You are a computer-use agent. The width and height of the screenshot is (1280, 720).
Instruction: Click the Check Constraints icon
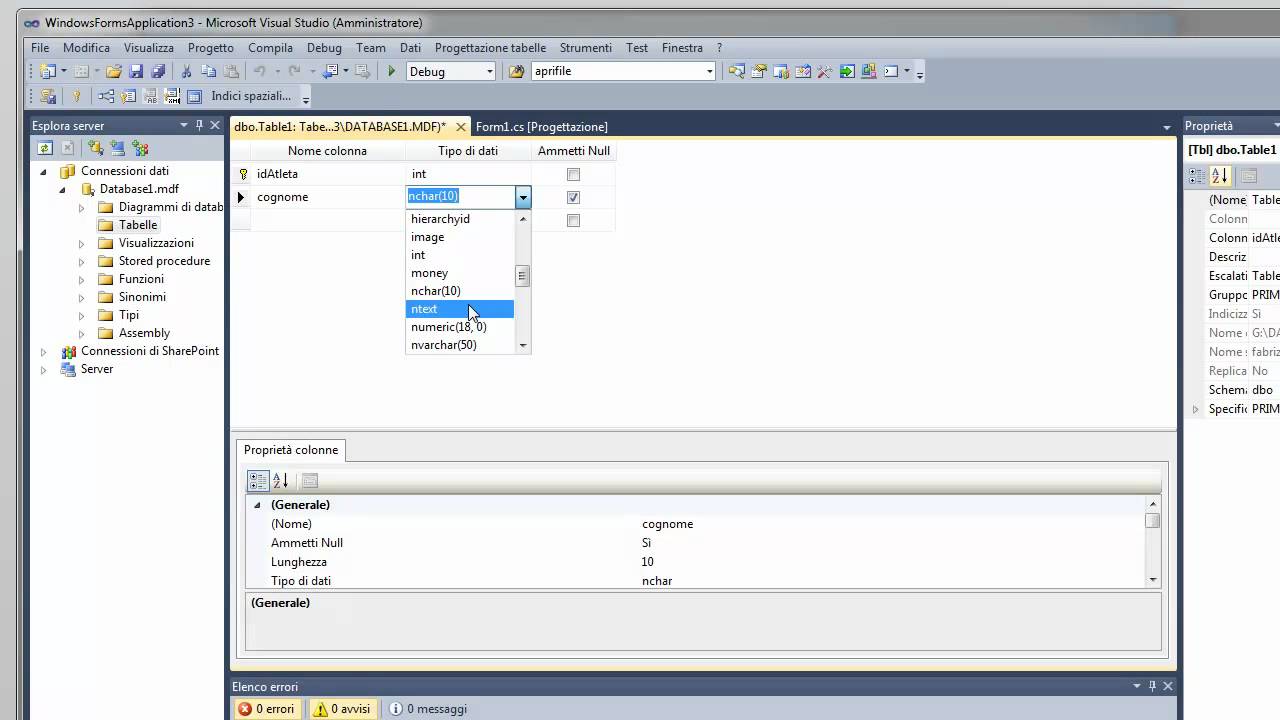point(194,96)
